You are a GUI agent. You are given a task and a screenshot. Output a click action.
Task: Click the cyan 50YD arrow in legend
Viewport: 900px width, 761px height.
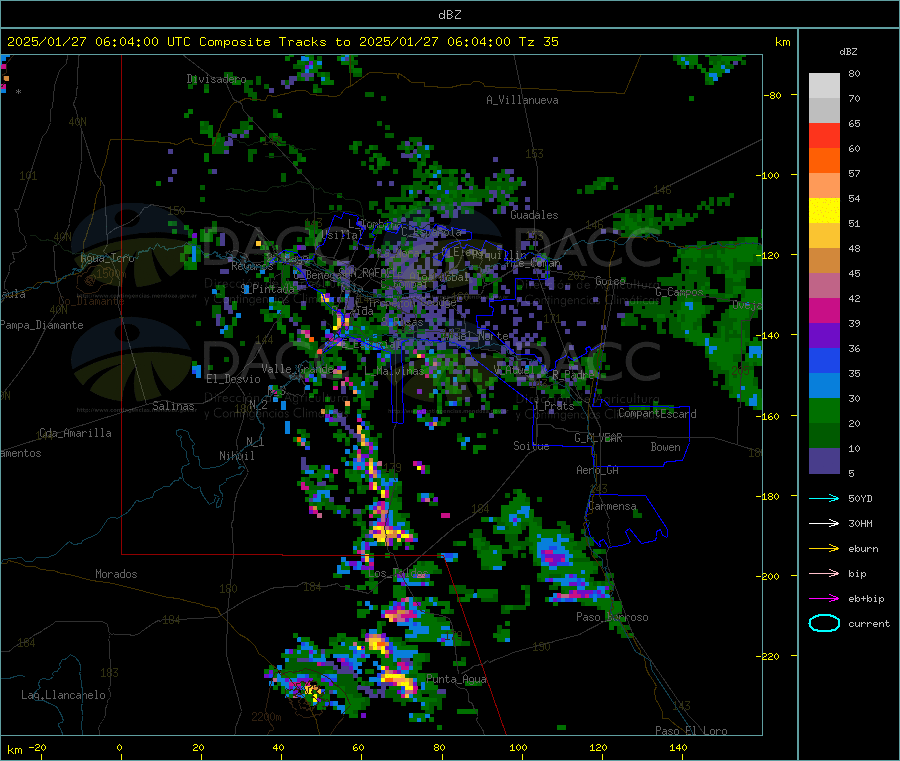(x=824, y=498)
